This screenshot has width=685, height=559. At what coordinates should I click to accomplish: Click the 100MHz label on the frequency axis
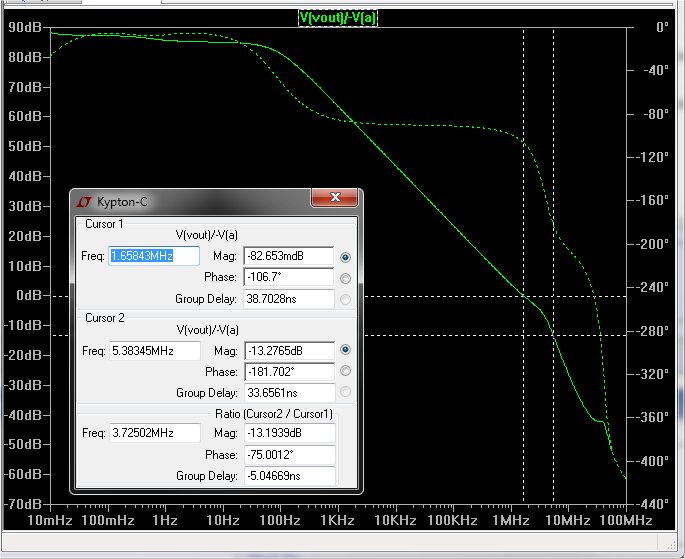(626, 521)
